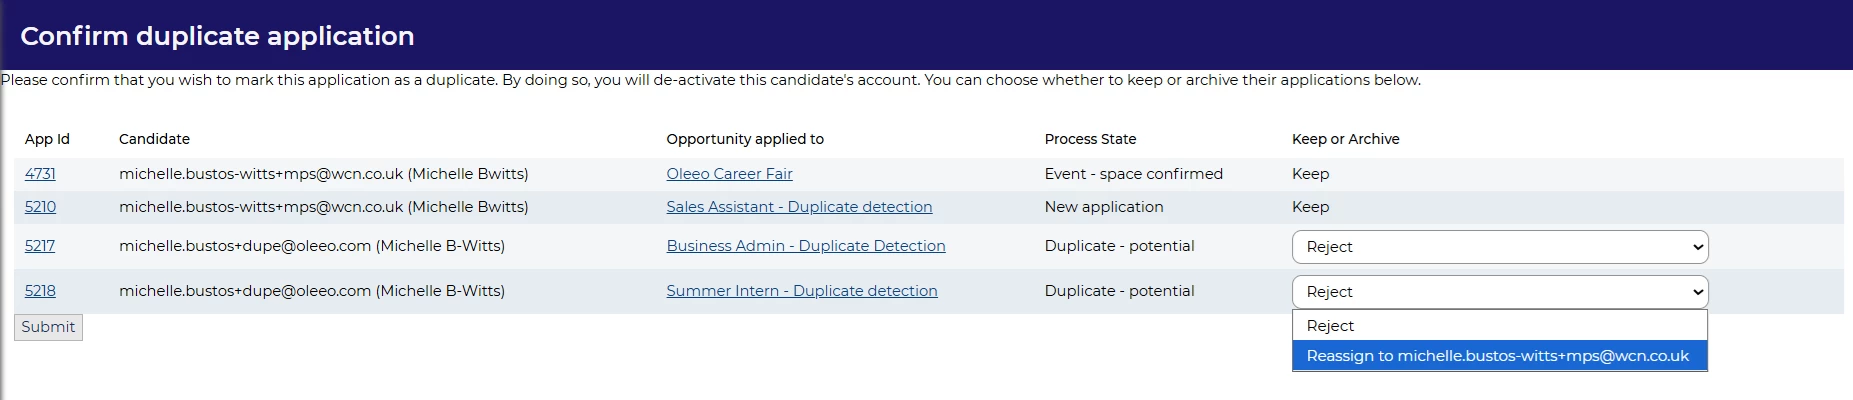Image resolution: width=1853 pixels, height=400 pixels.
Task: Open the Oleeo Career Fair opportunity
Action: pyautogui.click(x=729, y=174)
